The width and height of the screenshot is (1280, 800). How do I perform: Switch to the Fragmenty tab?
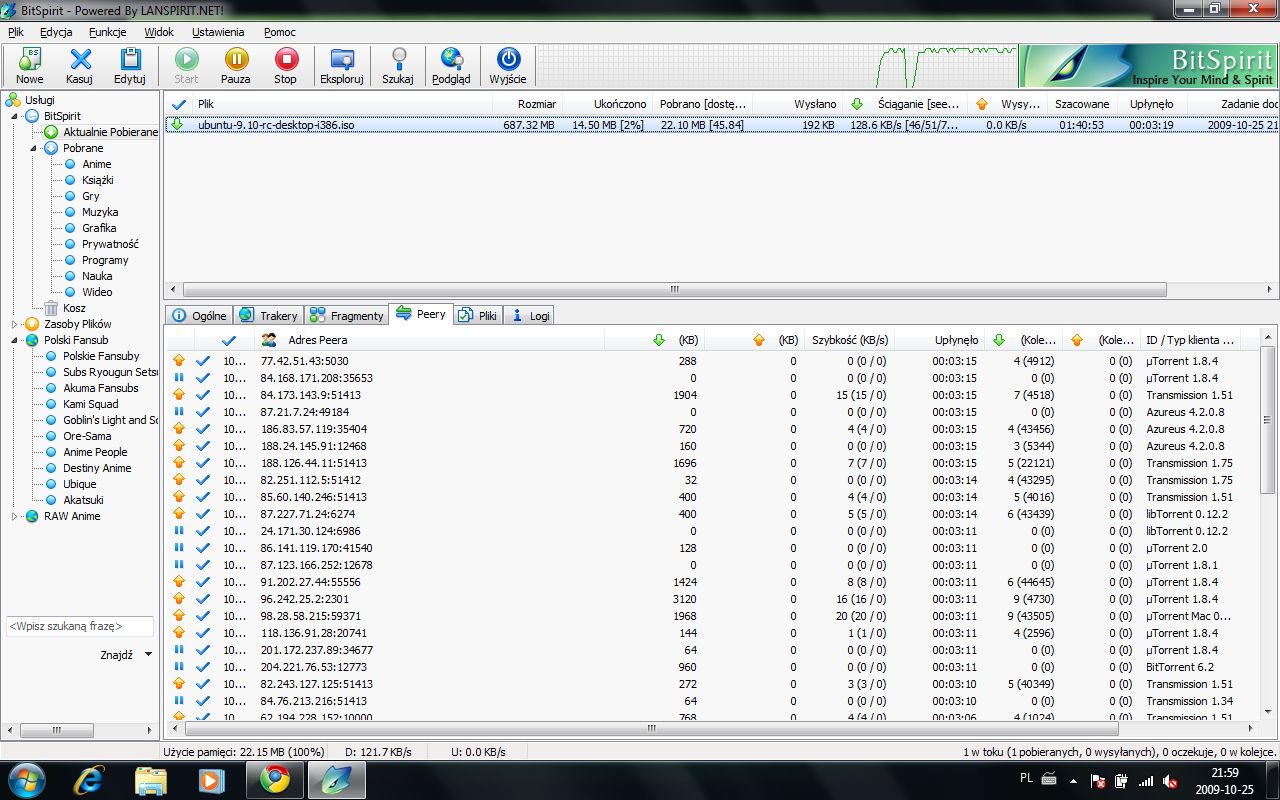click(347, 315)
